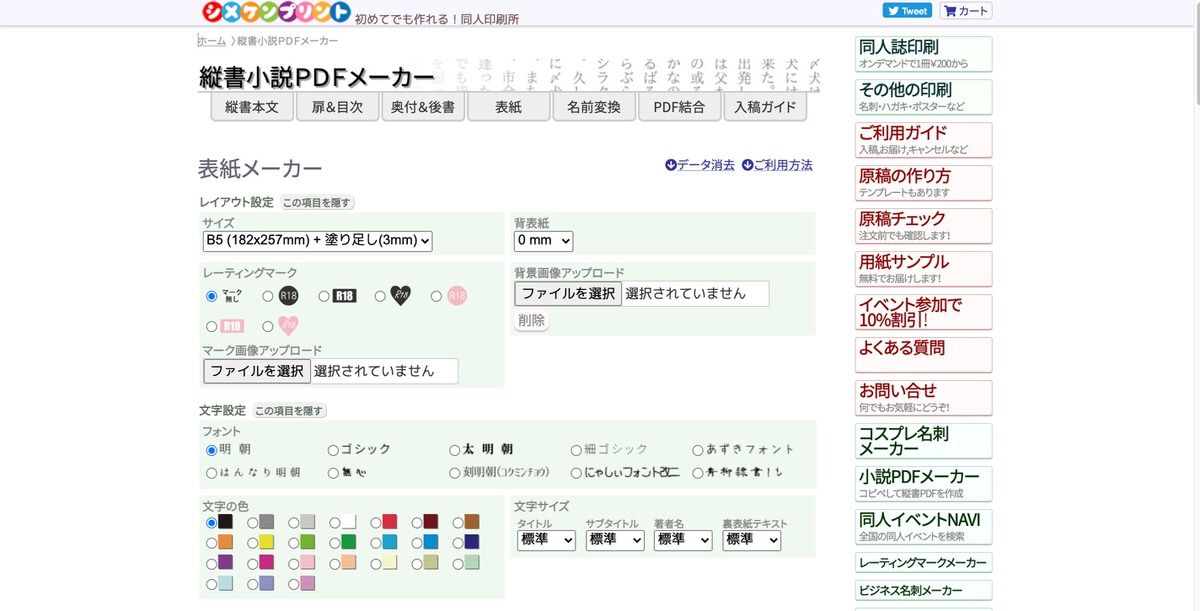
Task: Open the データ消去 down-arrow link
Action: tap(700, 164)
